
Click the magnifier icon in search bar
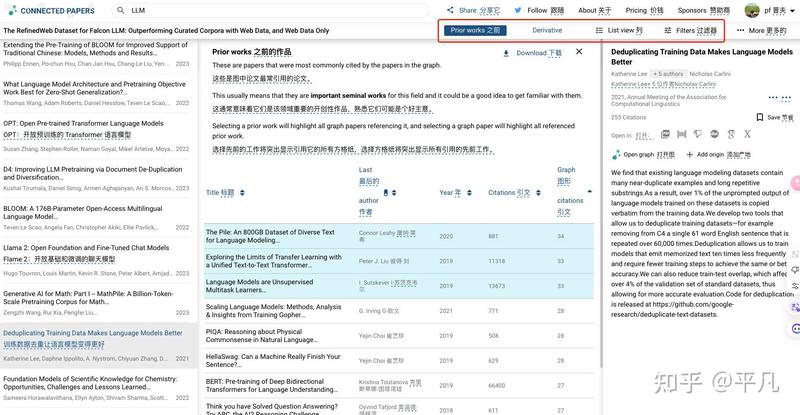click(120, 10)
